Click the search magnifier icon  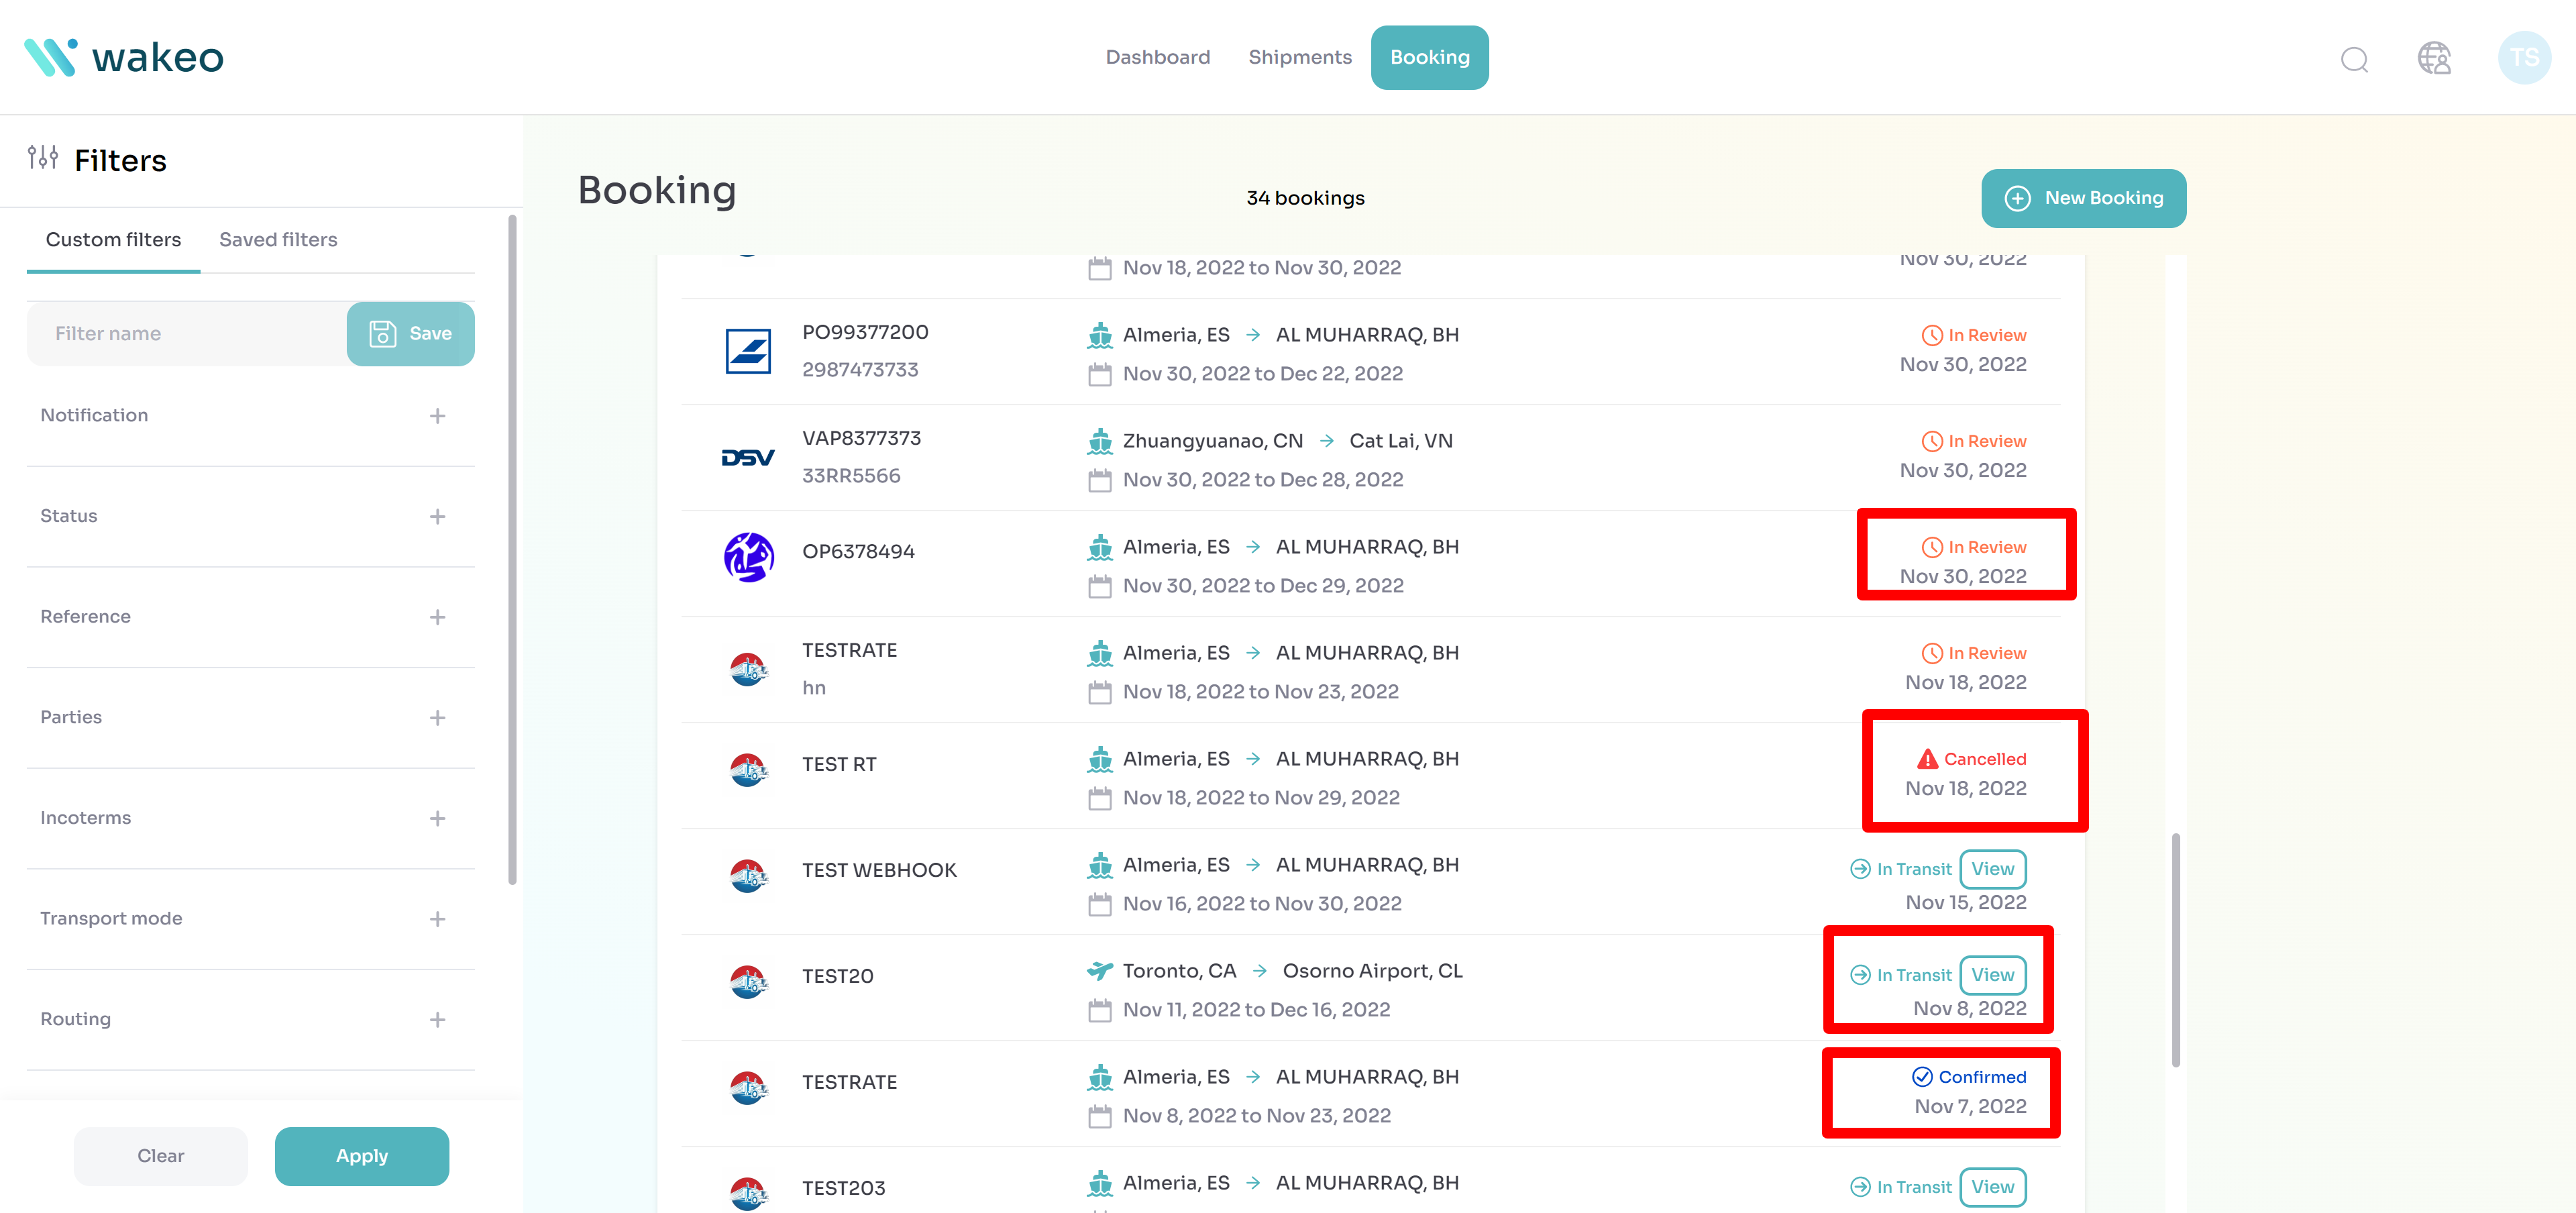2355,59
